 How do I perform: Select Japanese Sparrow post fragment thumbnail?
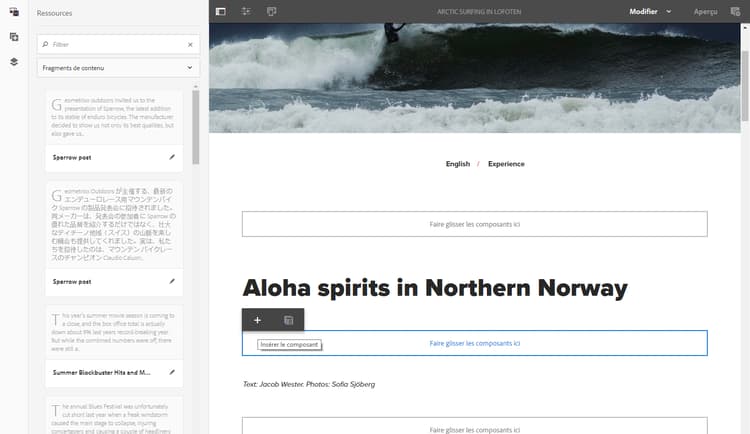(x=114, y=224)
